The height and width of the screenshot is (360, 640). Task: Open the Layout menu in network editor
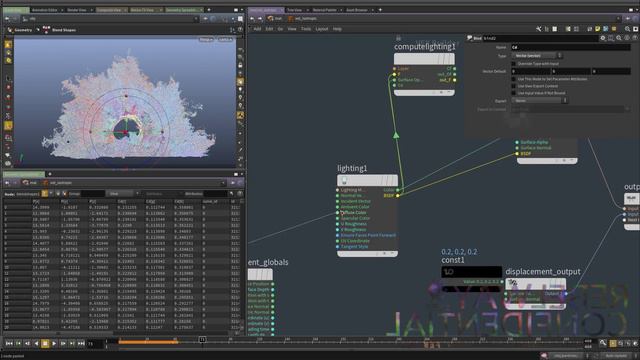322,29
